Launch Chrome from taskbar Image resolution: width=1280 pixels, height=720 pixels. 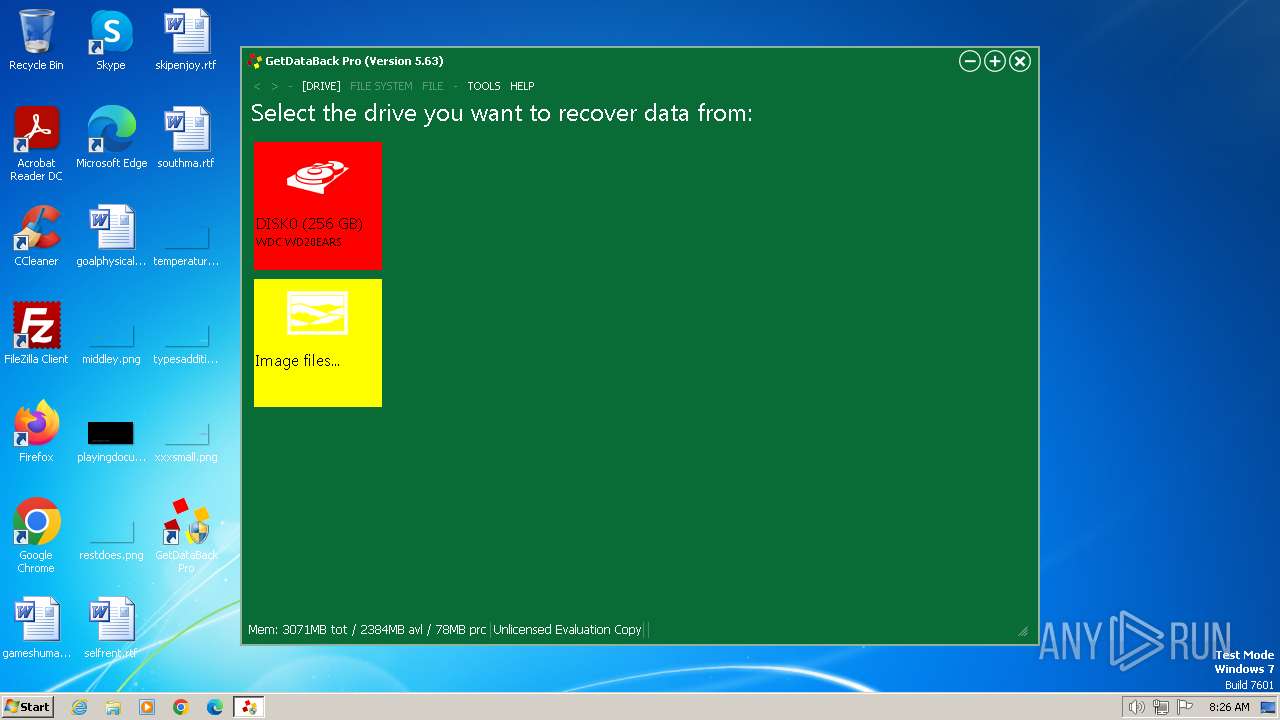point(181,707)
